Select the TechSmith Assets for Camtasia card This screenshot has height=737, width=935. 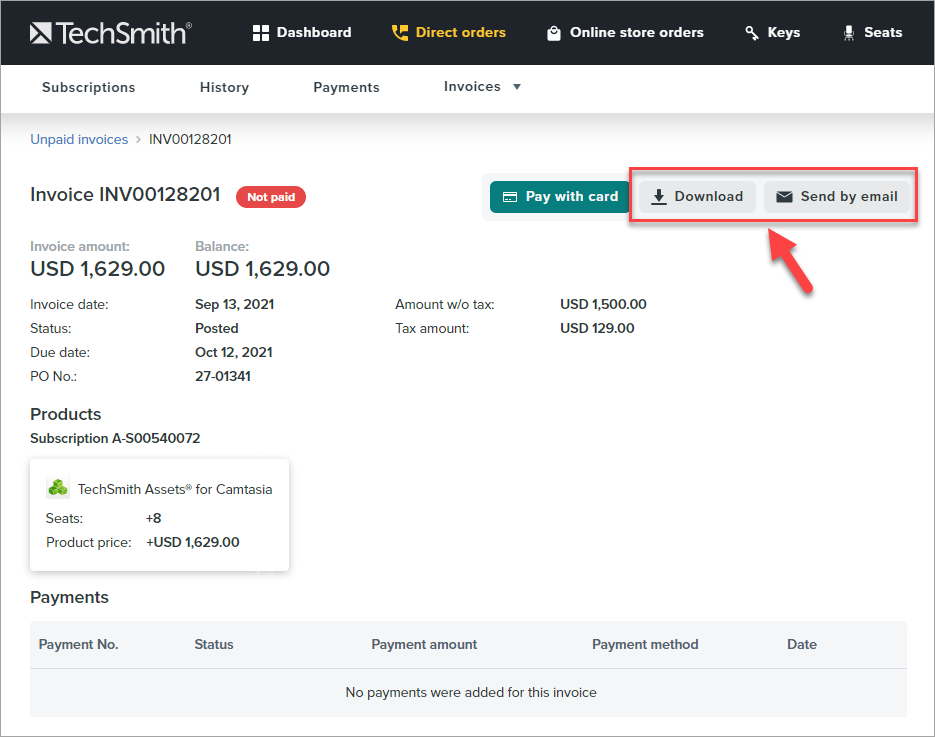(160, 515)
